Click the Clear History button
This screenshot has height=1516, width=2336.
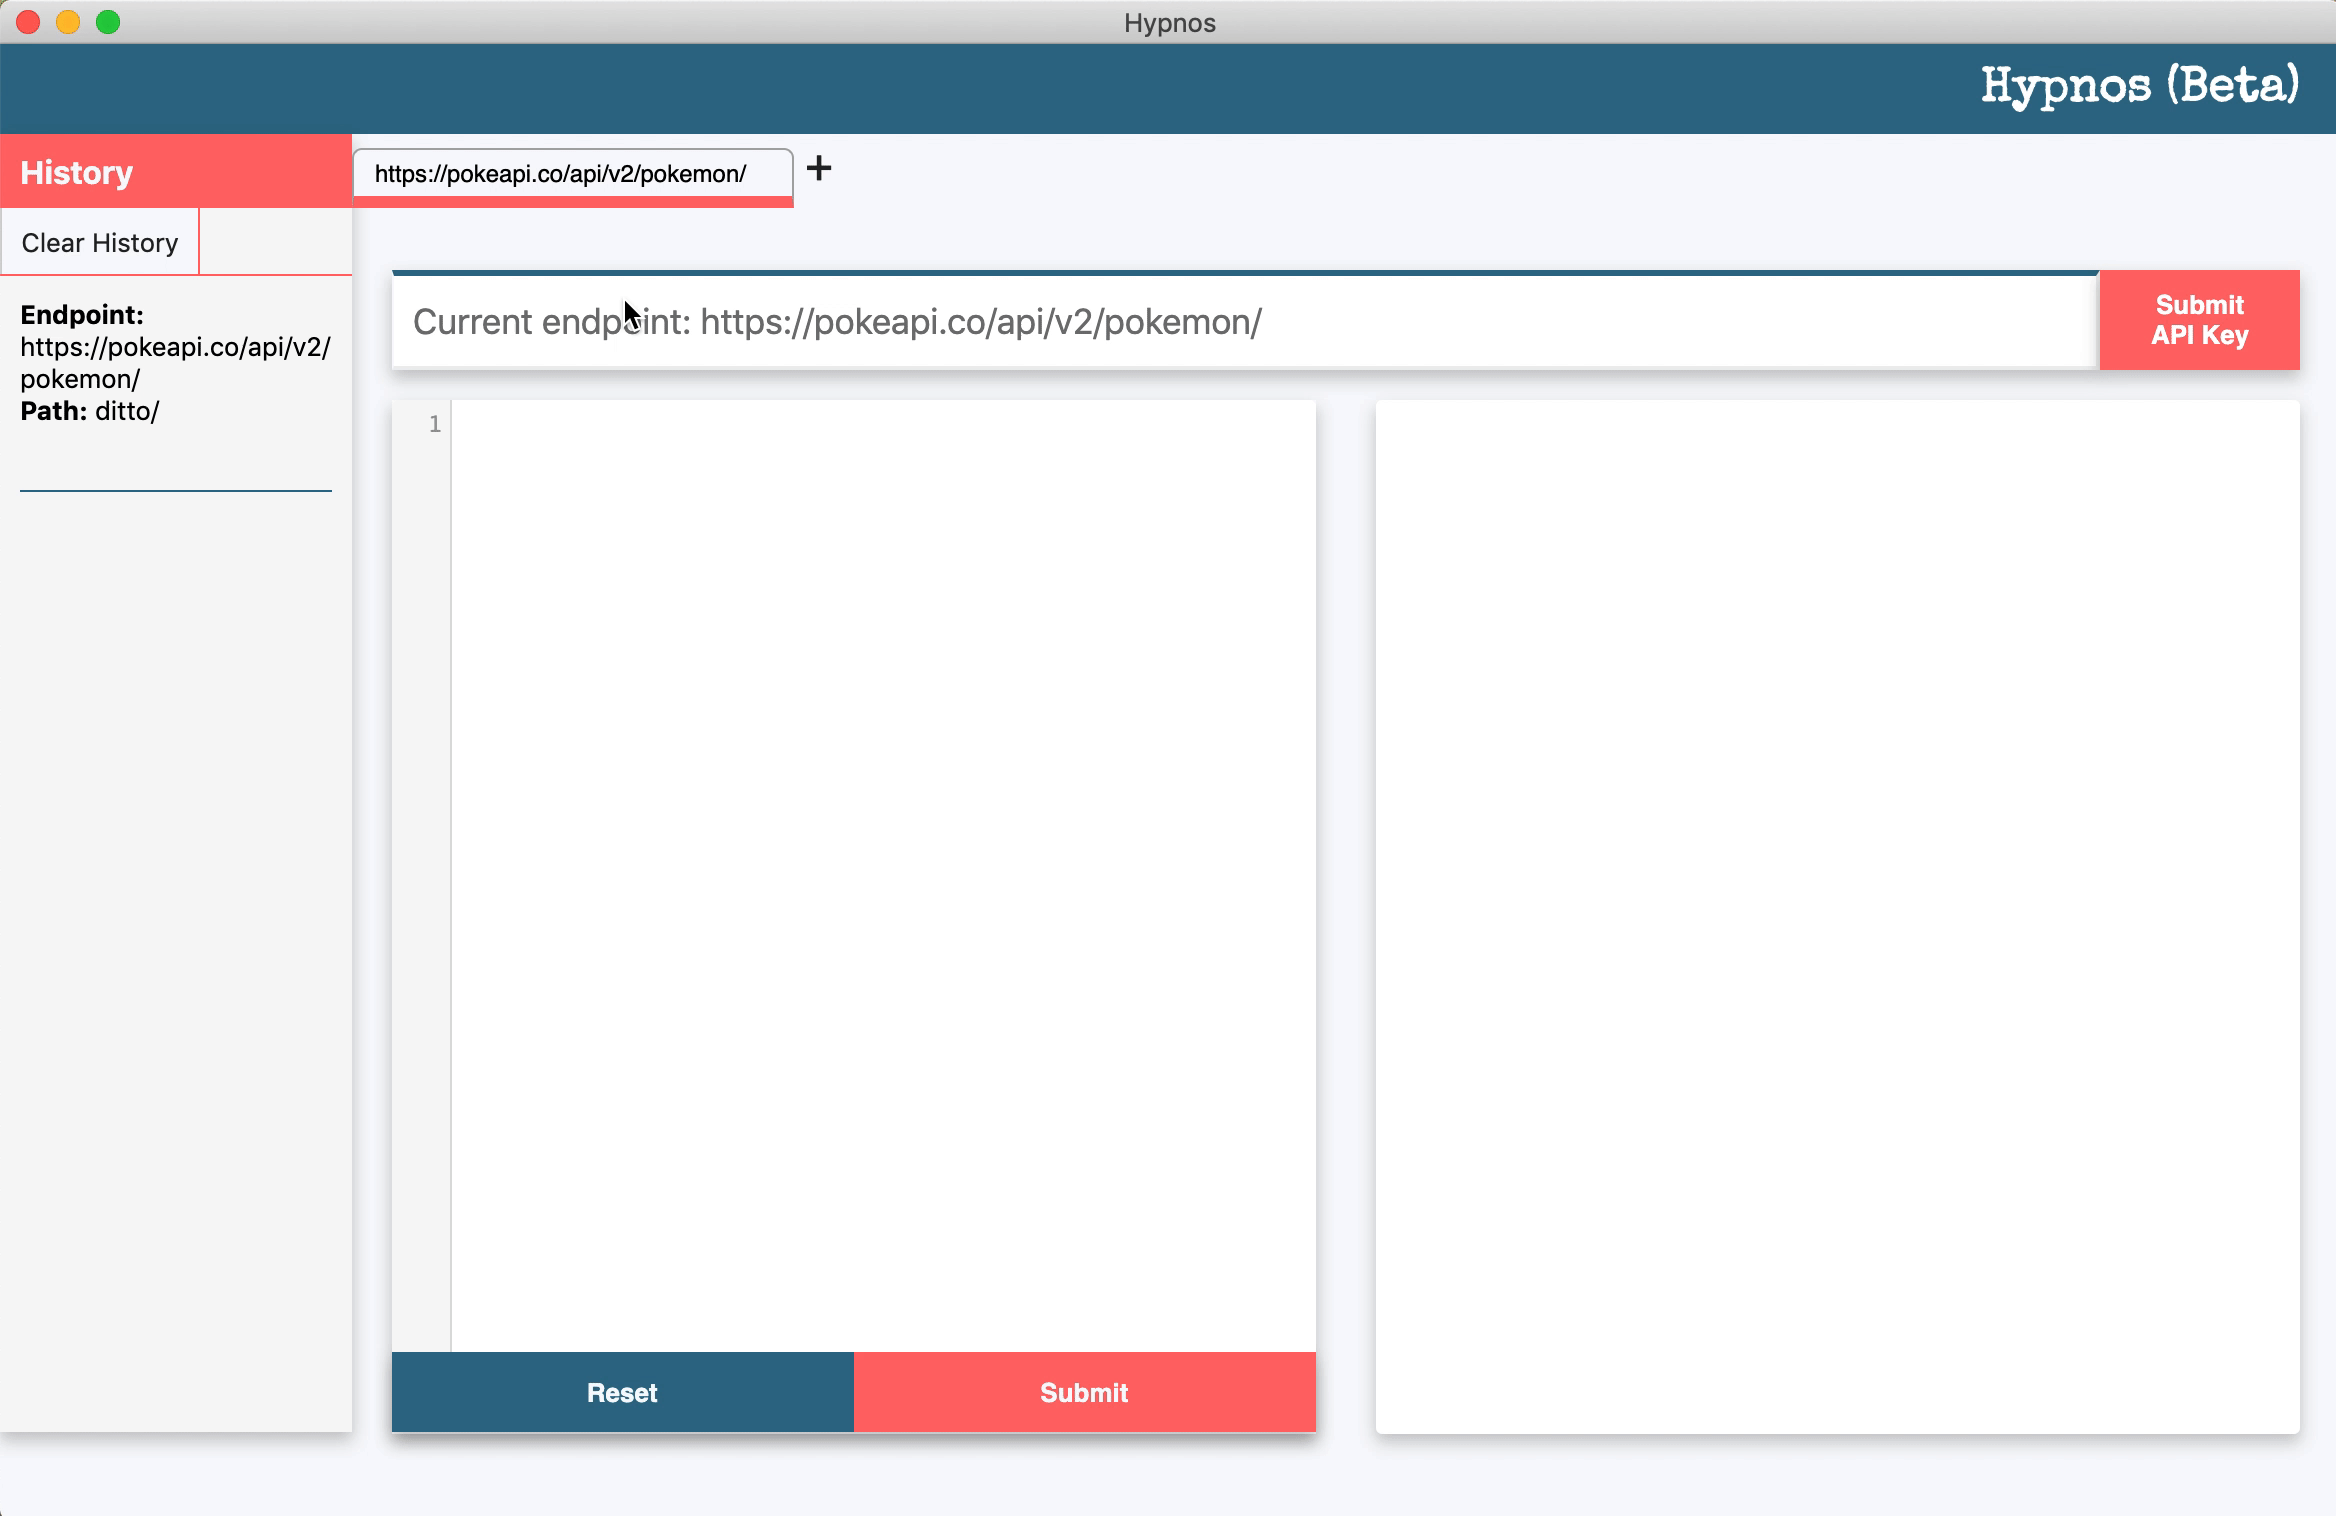pyautogui.click(x=100, y=243)
